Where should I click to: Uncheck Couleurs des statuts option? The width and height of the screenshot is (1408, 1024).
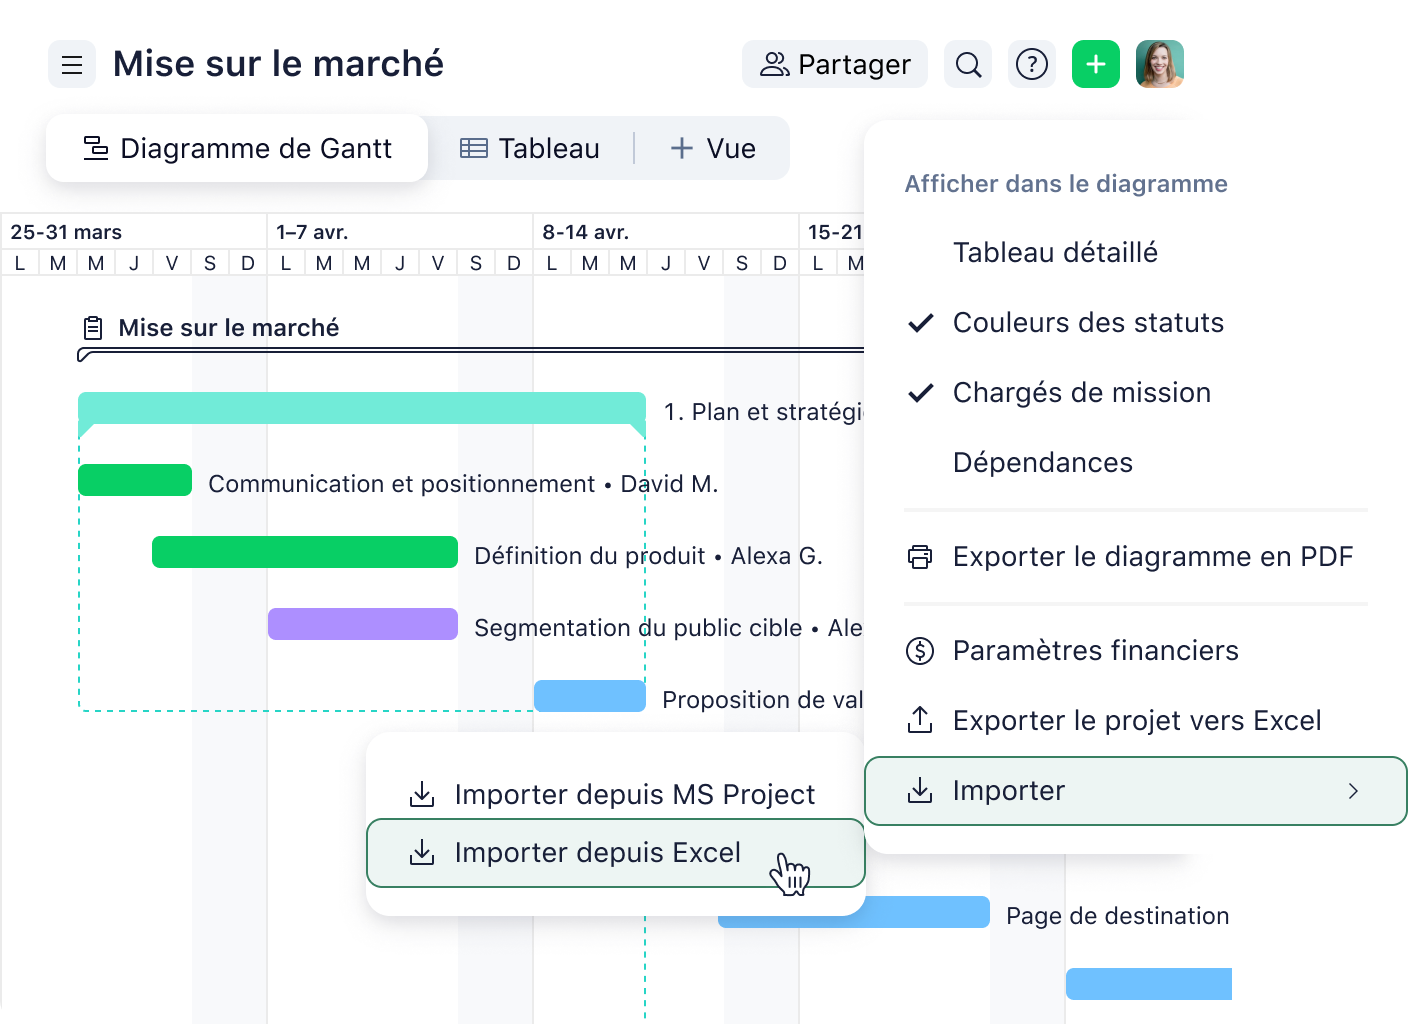(1087, 323)
